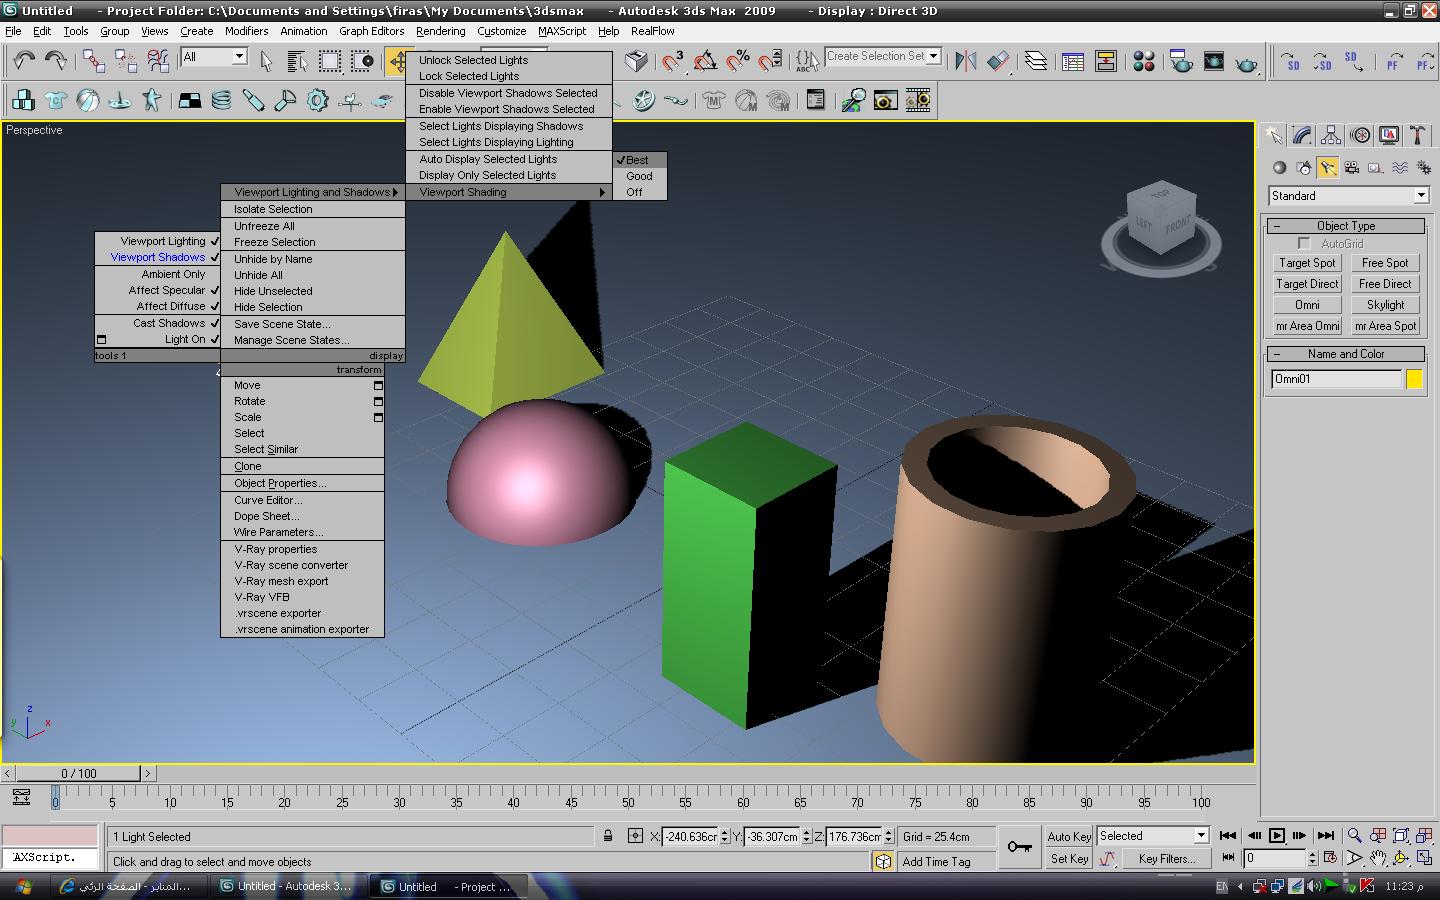
Task: Open Curve Editor toolbar icon
Action: tap(1073, 61)
